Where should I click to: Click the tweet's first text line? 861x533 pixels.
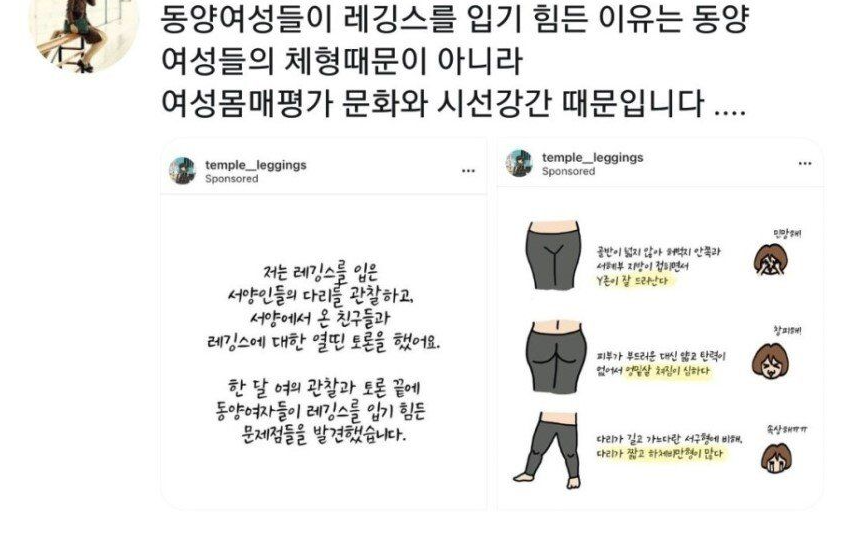point(455,20)
